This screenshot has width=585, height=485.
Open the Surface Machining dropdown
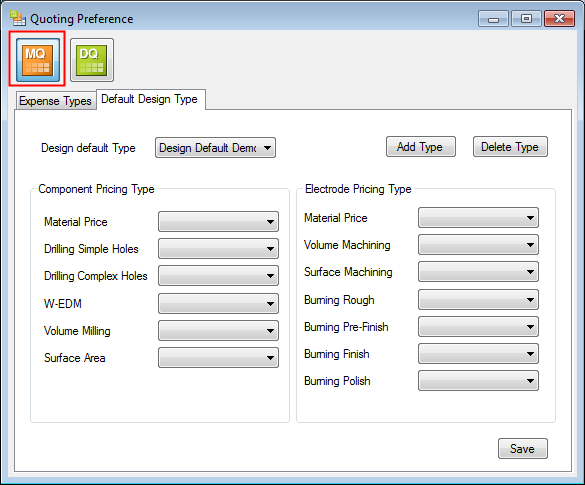(478, 272)
